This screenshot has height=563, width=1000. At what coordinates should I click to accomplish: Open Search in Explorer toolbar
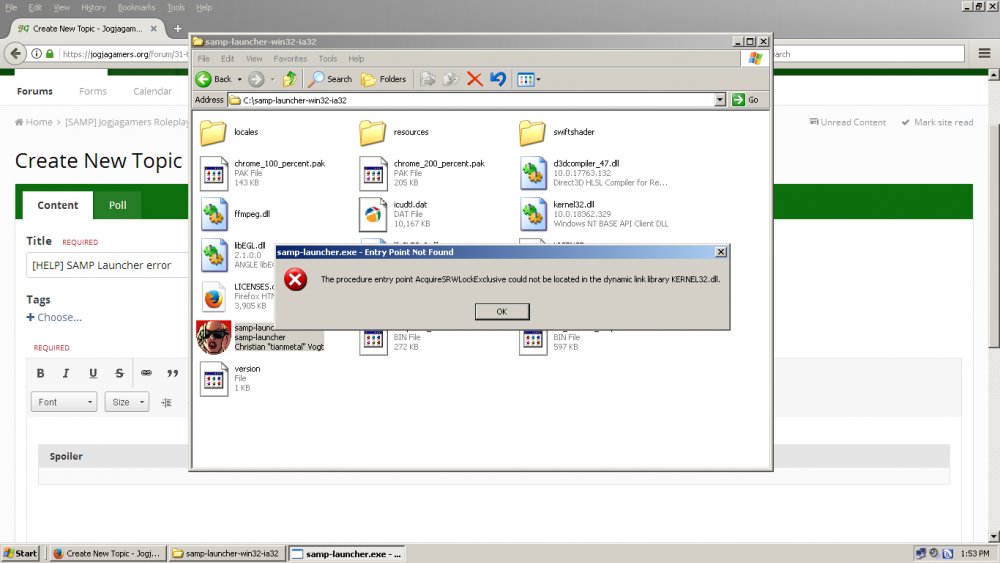330,79
